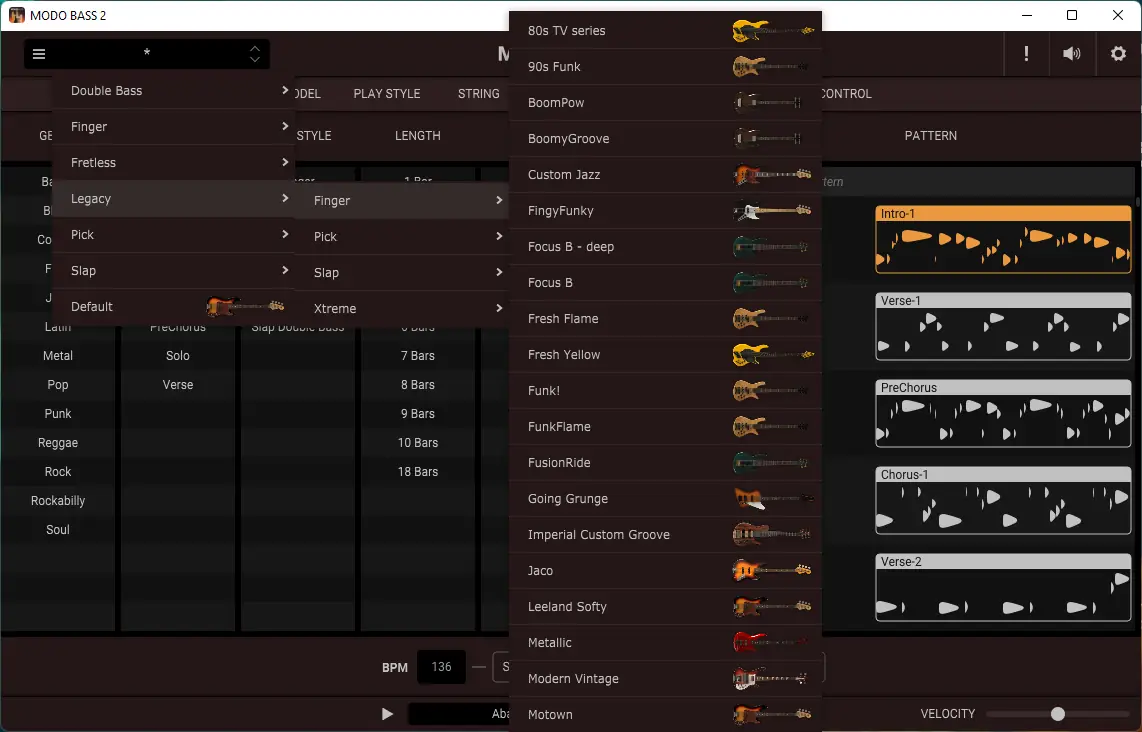Select the Fresh Flame preset

(666, 319)
